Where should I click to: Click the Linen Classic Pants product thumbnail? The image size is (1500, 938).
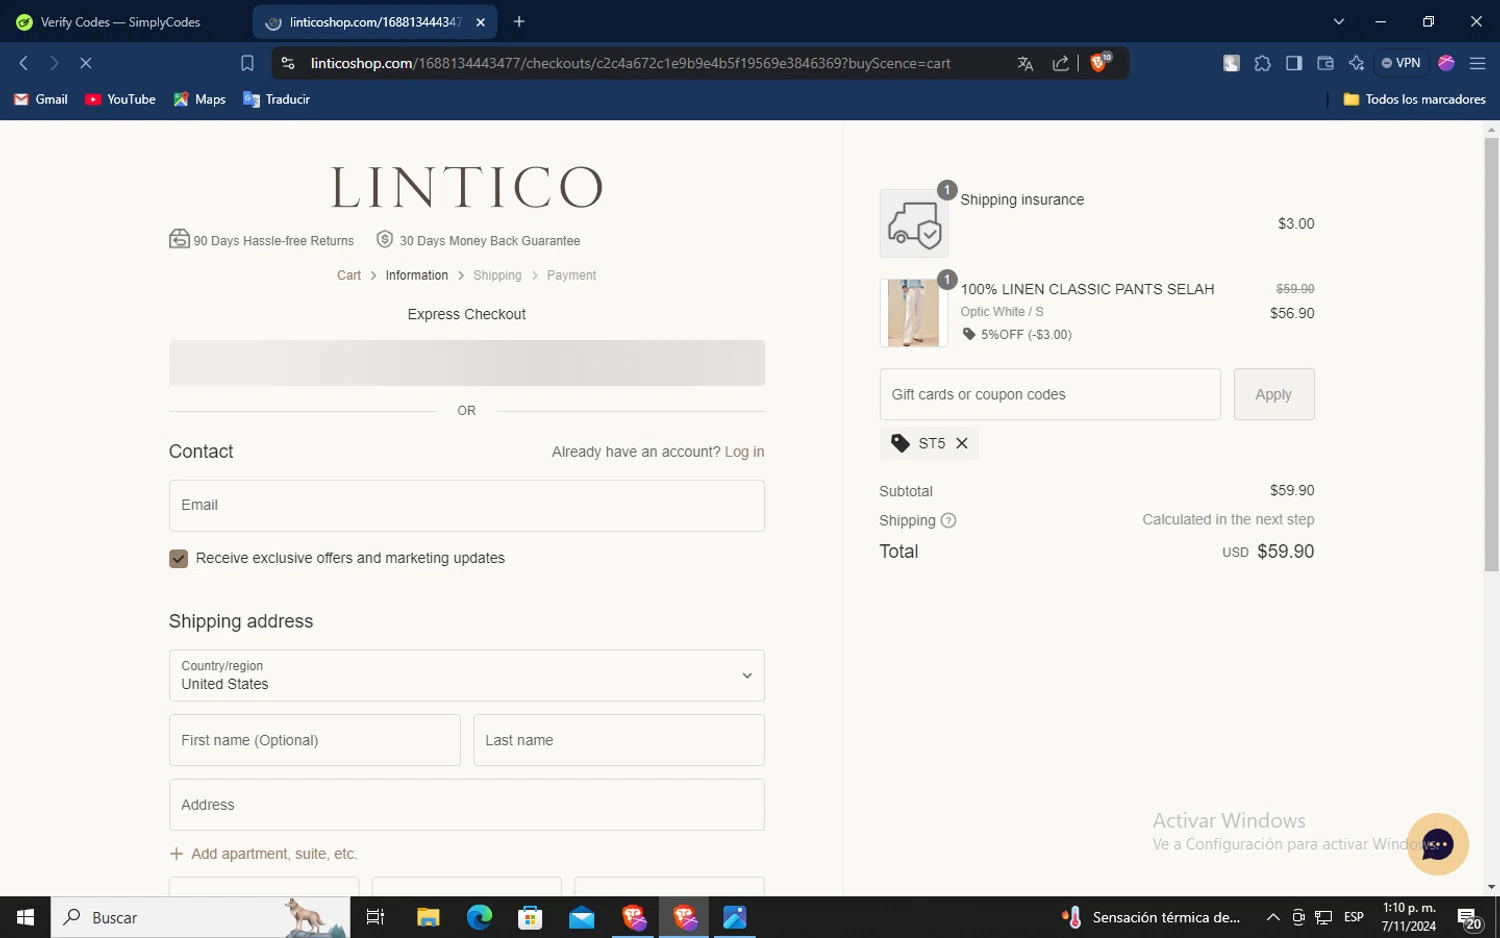(x=914, y=313)
